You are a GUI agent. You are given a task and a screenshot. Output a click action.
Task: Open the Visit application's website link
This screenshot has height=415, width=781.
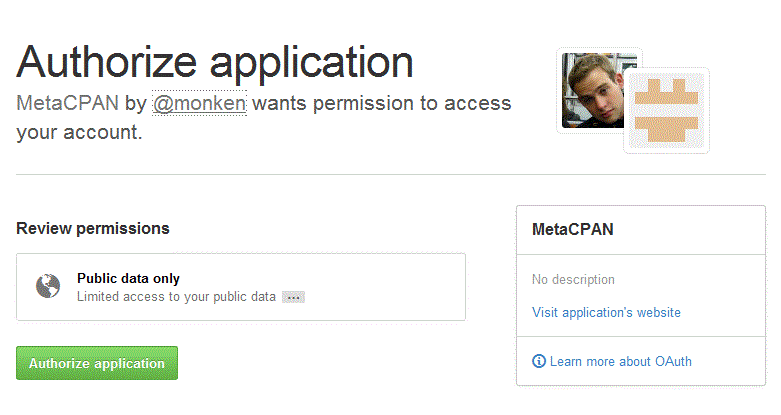(x=606, y=313)
